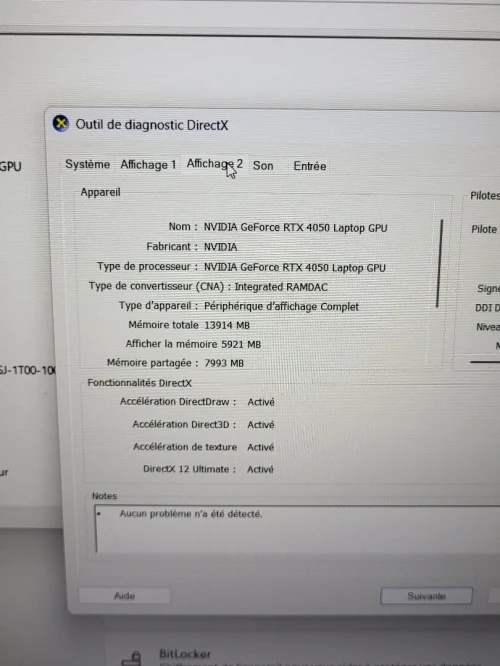Screen dimensions: 500x666
Task: Switch to the Affichage 1 tab
Action: [148, 165]
